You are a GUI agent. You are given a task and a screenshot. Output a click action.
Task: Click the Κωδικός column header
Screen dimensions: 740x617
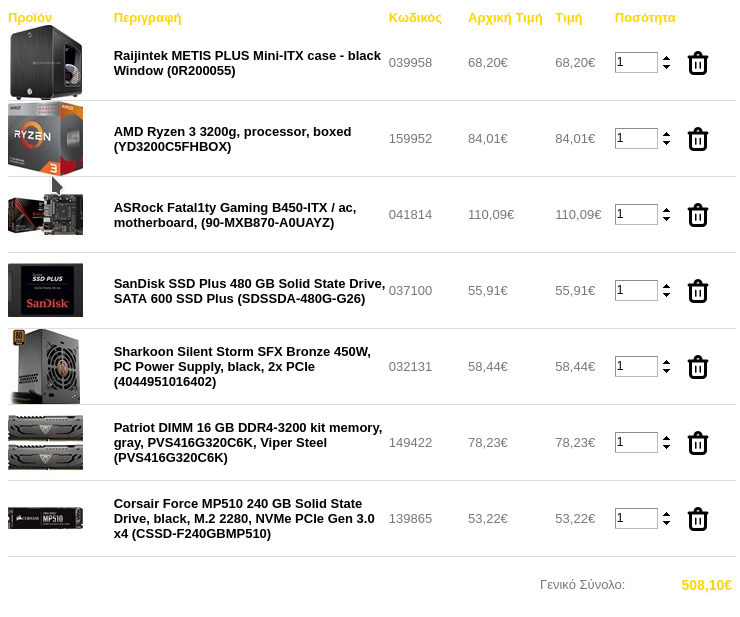pyautogui.click(x=415, y=18)
